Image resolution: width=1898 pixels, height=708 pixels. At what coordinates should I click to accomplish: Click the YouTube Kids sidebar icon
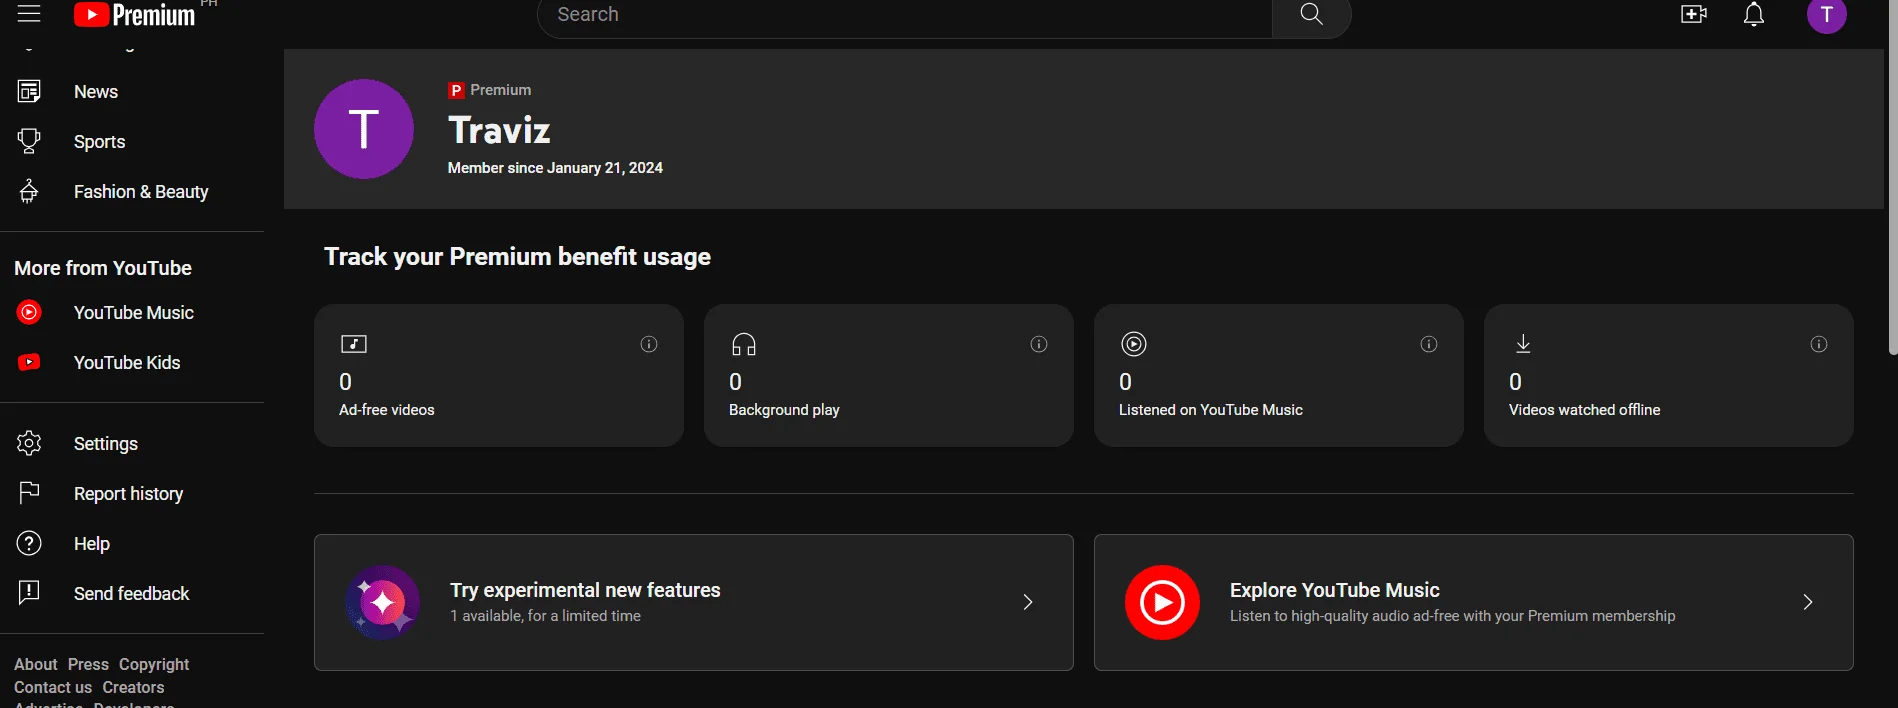29,362
